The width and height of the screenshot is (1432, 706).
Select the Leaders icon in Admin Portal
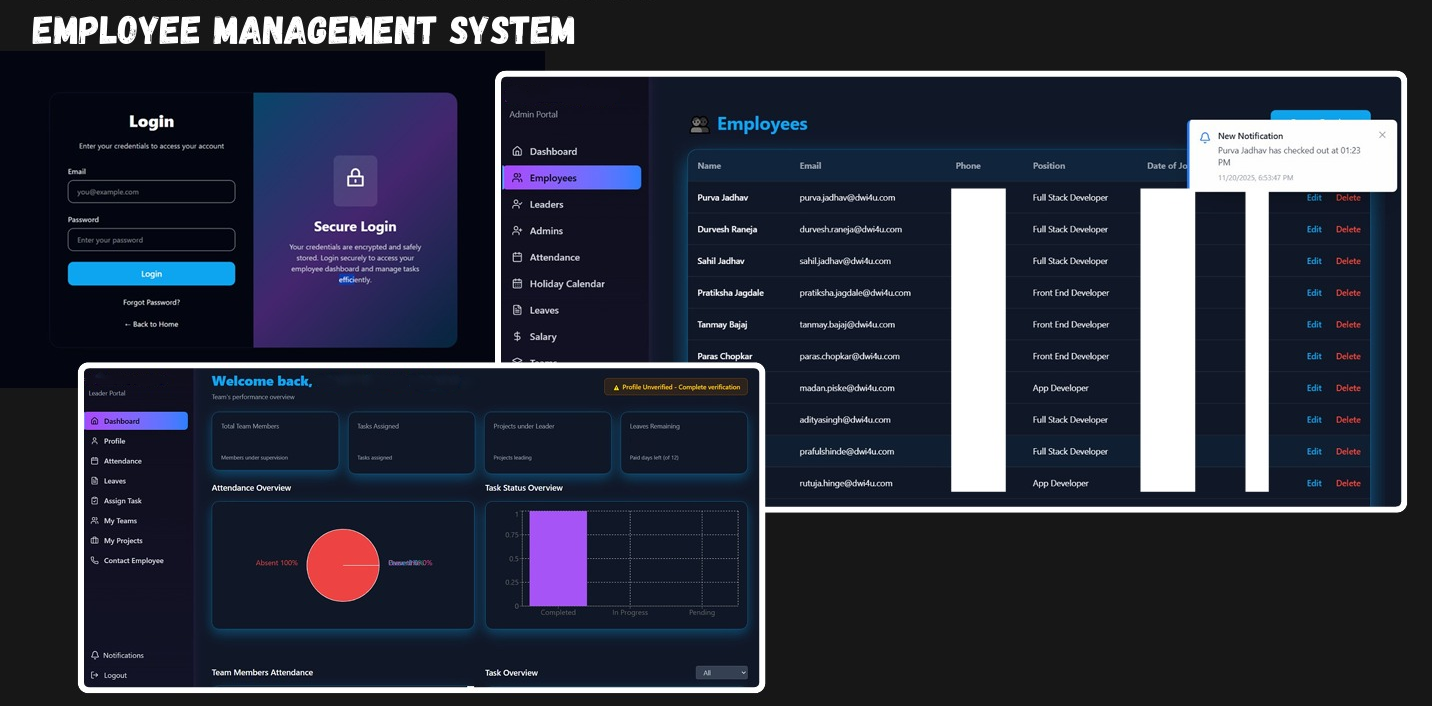pos(516,204)
